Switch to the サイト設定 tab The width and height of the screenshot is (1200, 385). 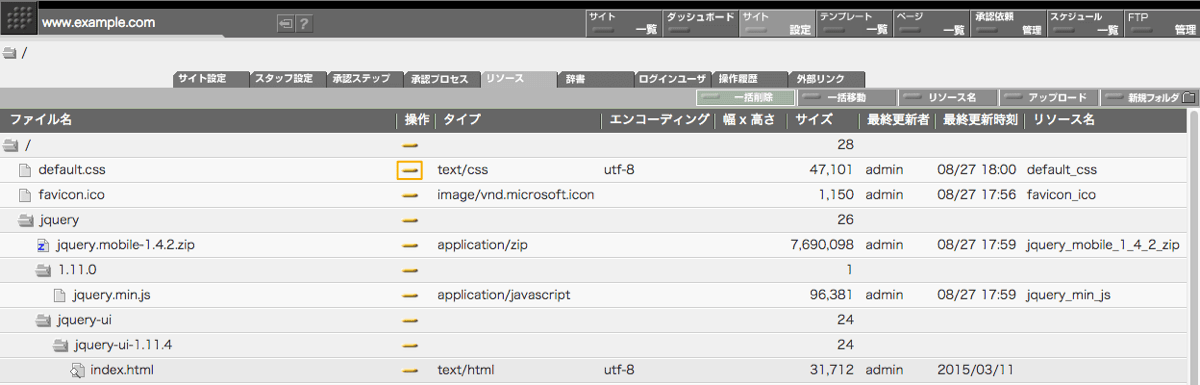(x=210, y=79)
